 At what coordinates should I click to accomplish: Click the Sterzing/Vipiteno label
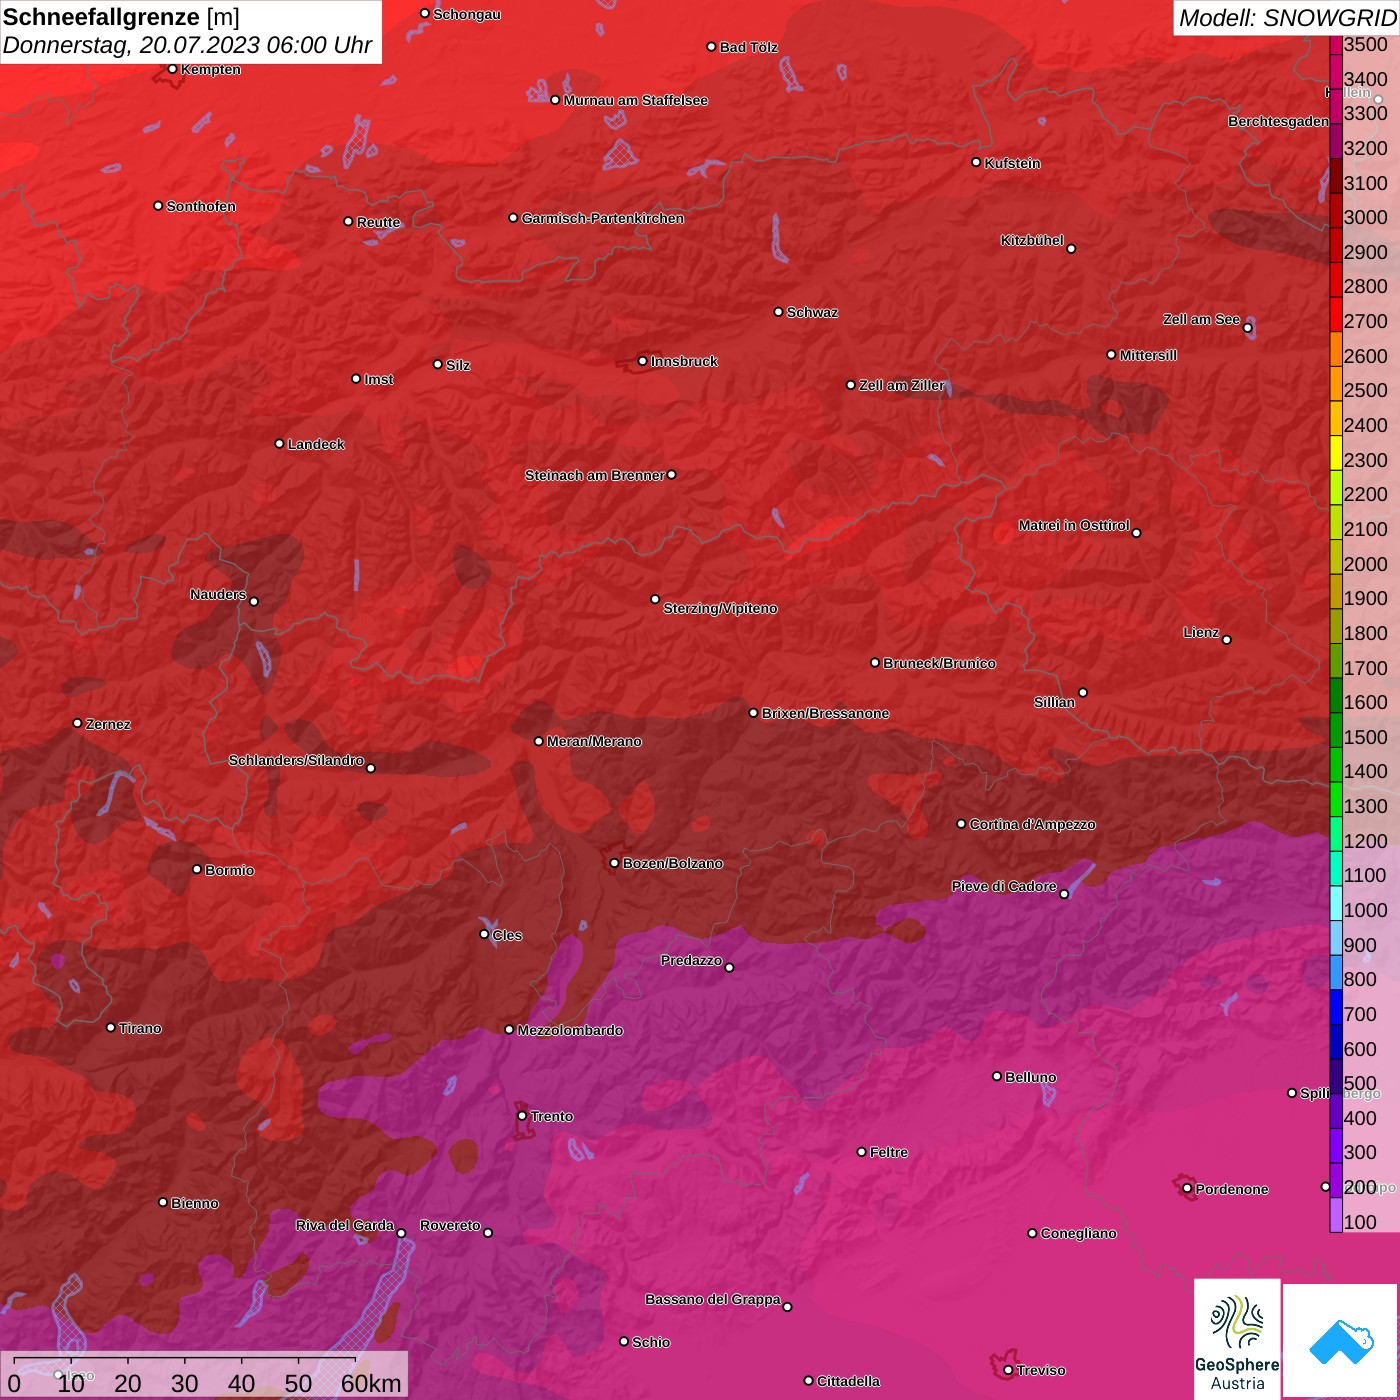point(720,608)
